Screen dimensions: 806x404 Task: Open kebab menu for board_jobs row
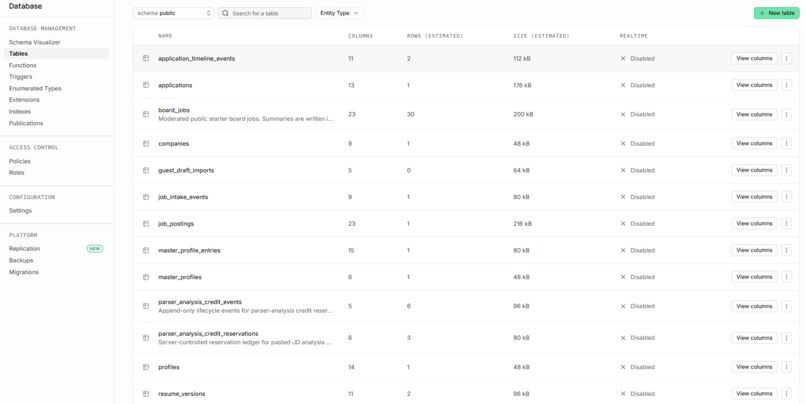[786, 114]
